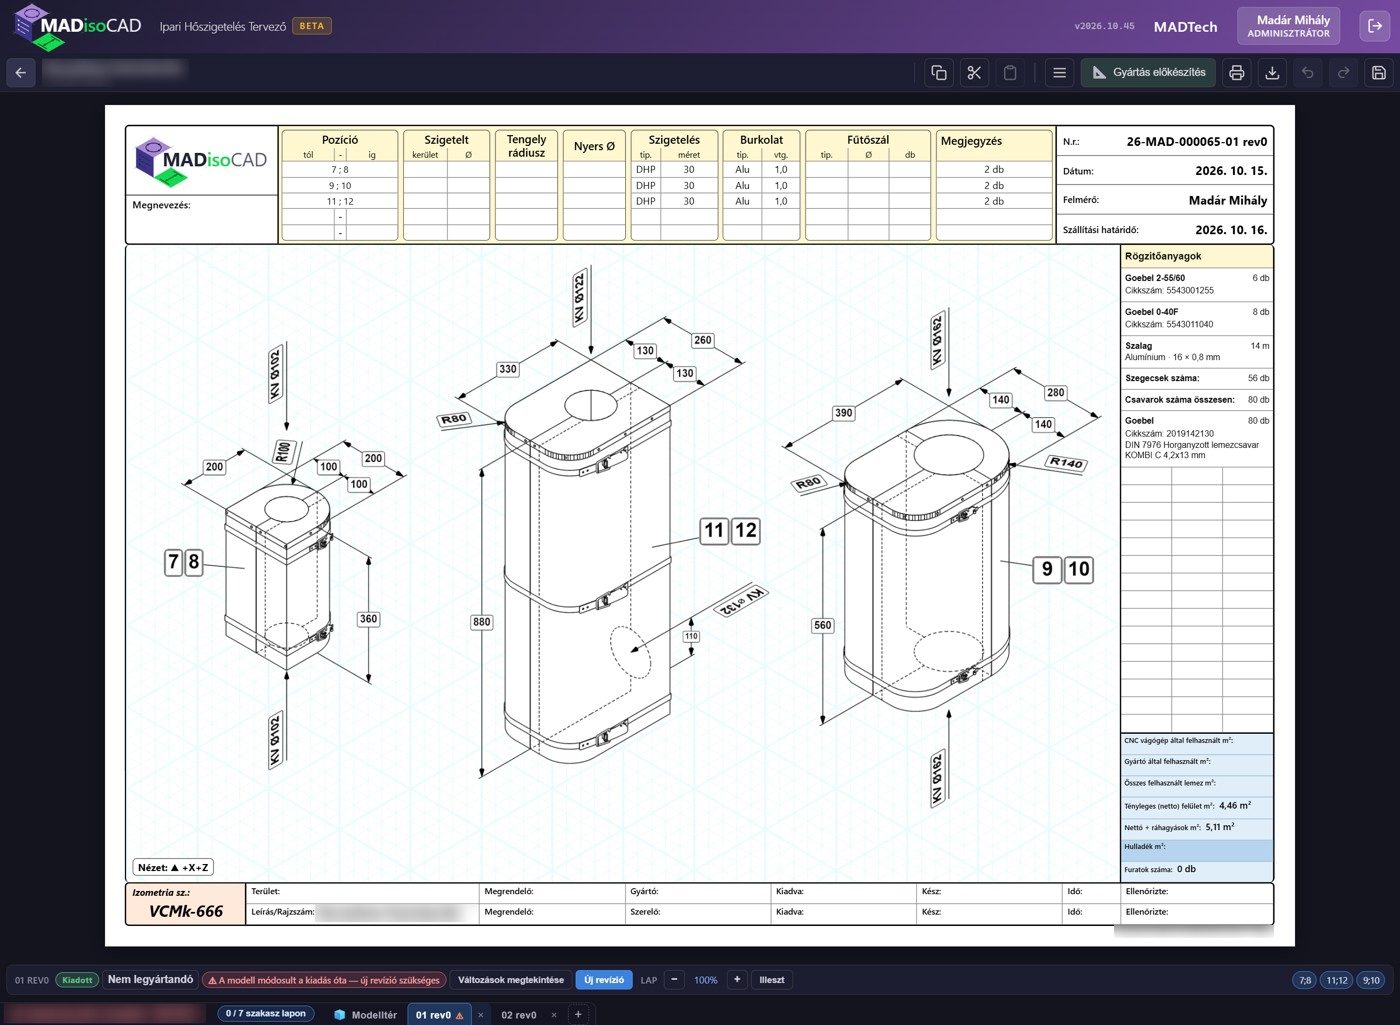The width and height of the screenshot is (1400, 1025).
Task: Open the Madár Mihály administrator profile
Action: coord(1288,26)
